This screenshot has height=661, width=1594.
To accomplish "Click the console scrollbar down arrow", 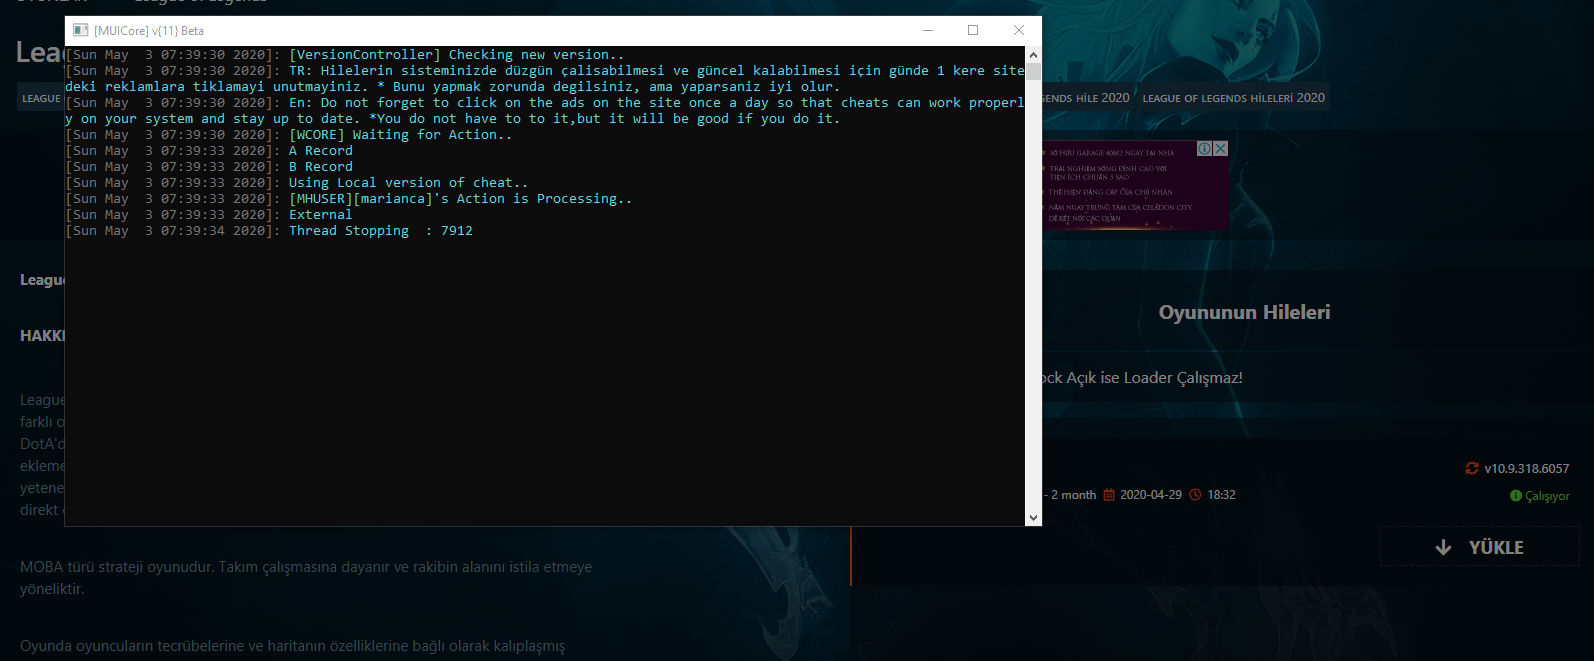I will pos(1033,518).
